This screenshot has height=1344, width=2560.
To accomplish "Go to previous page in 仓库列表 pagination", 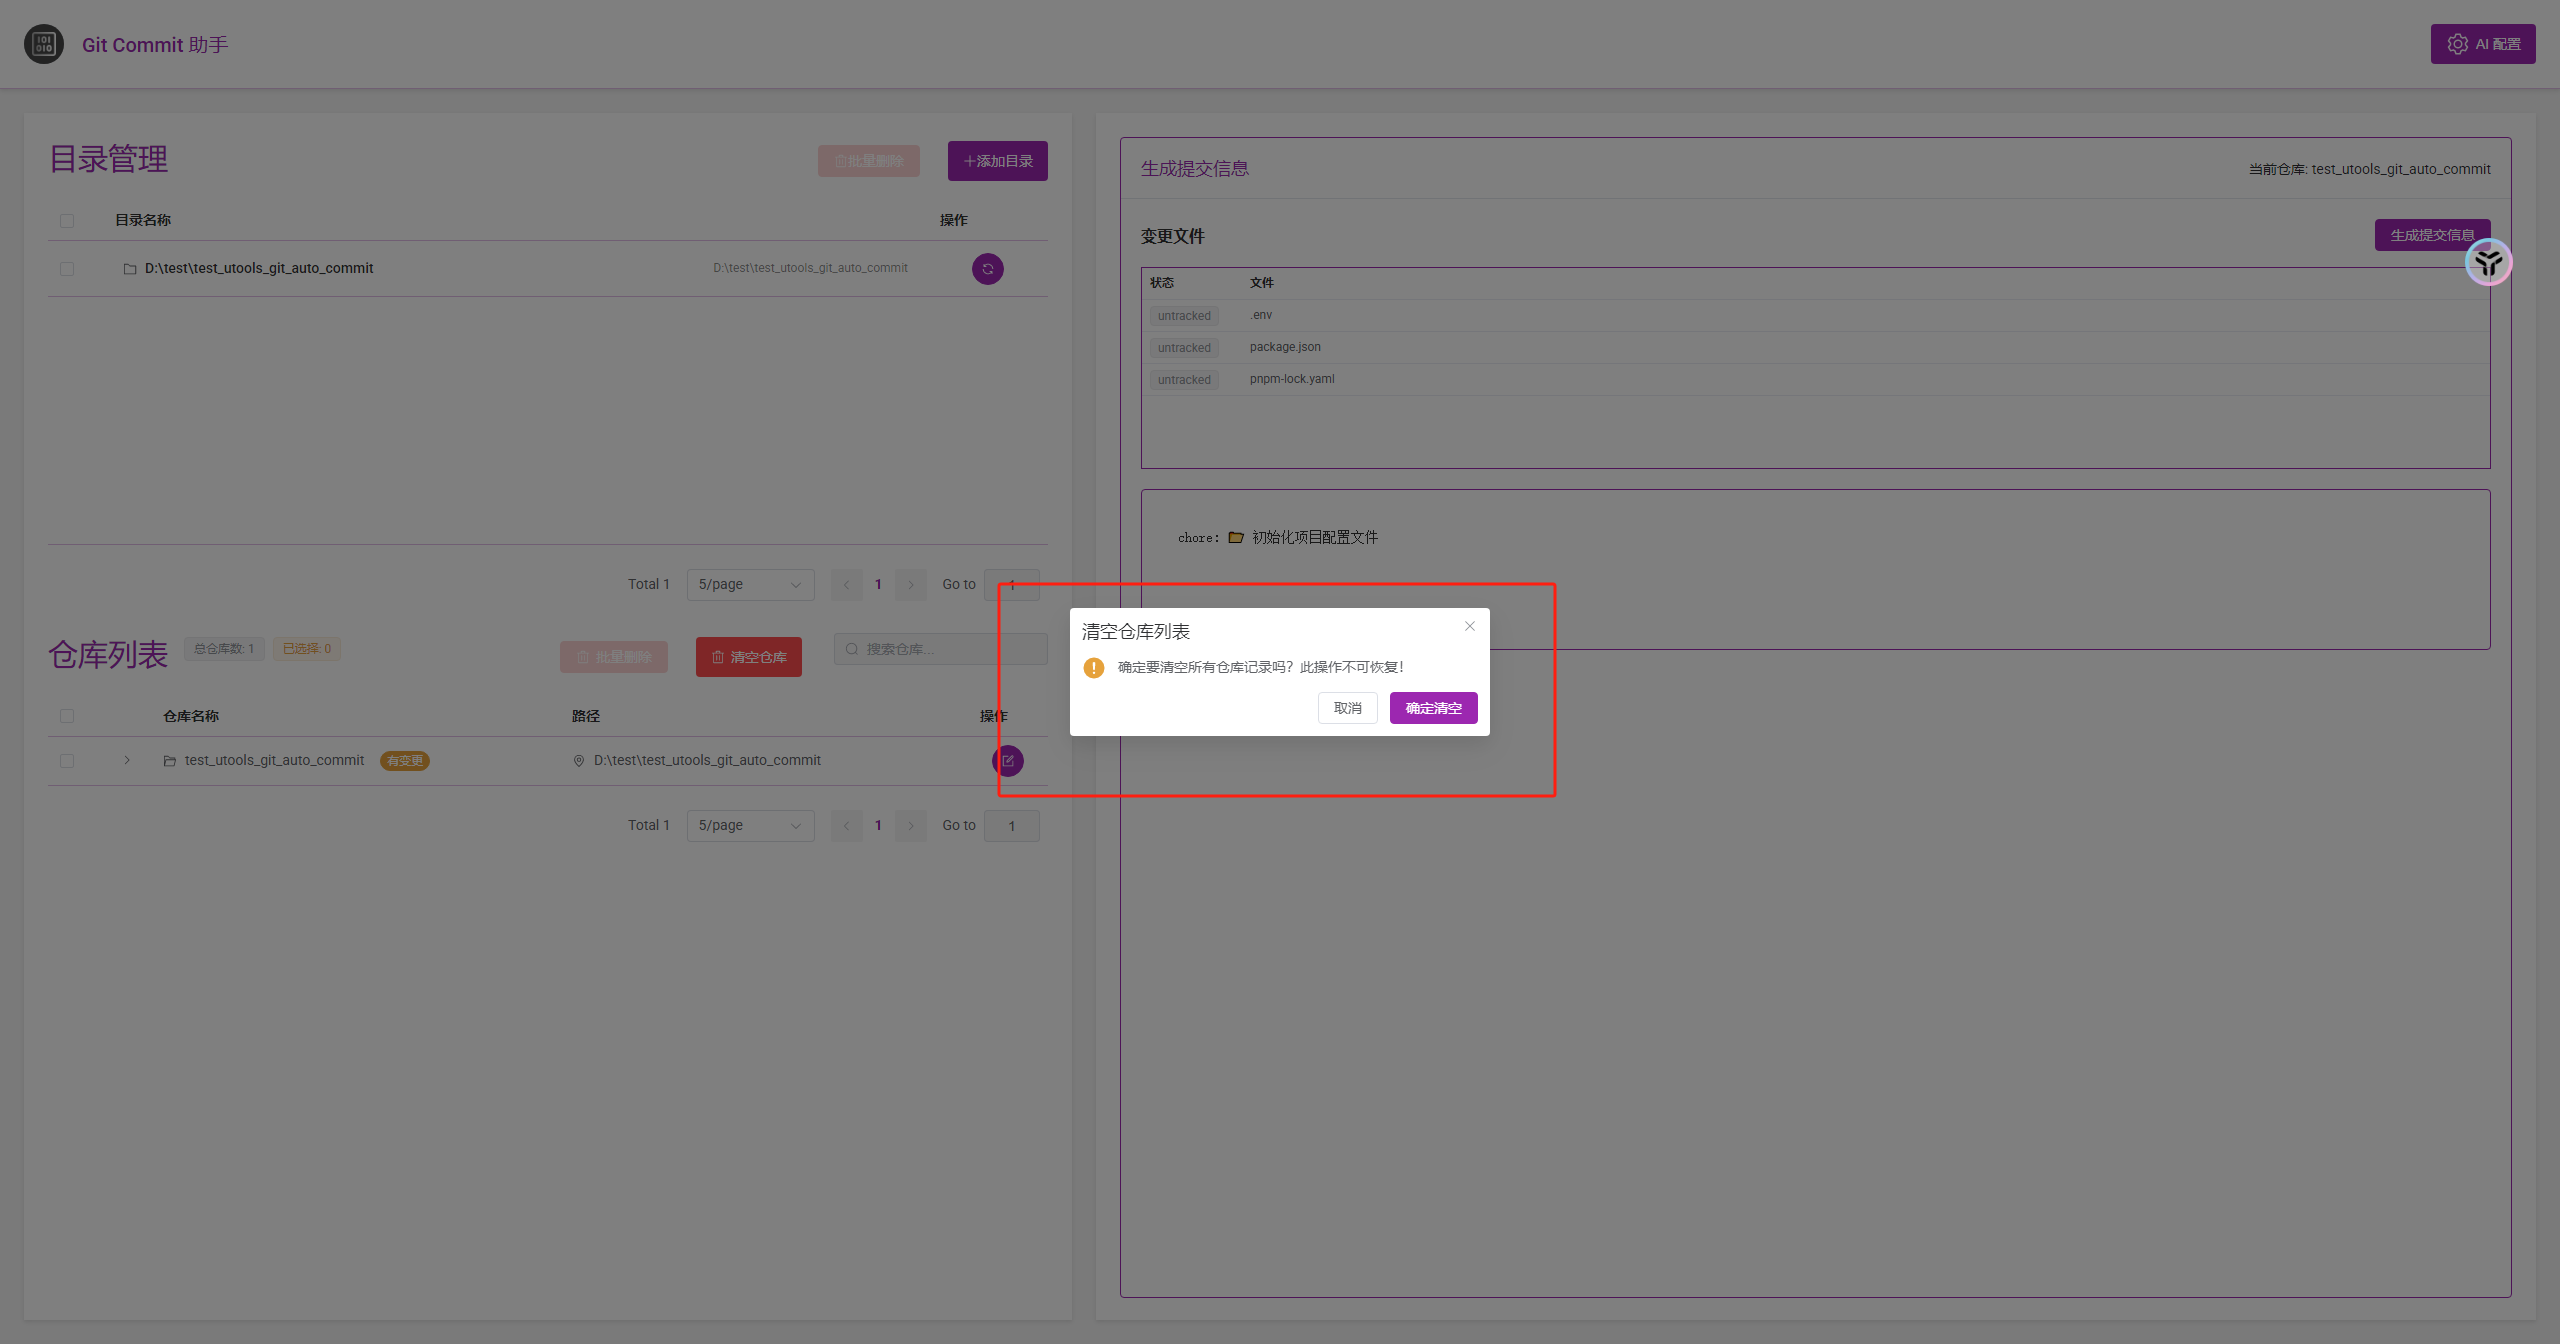I will pos(846,825).
